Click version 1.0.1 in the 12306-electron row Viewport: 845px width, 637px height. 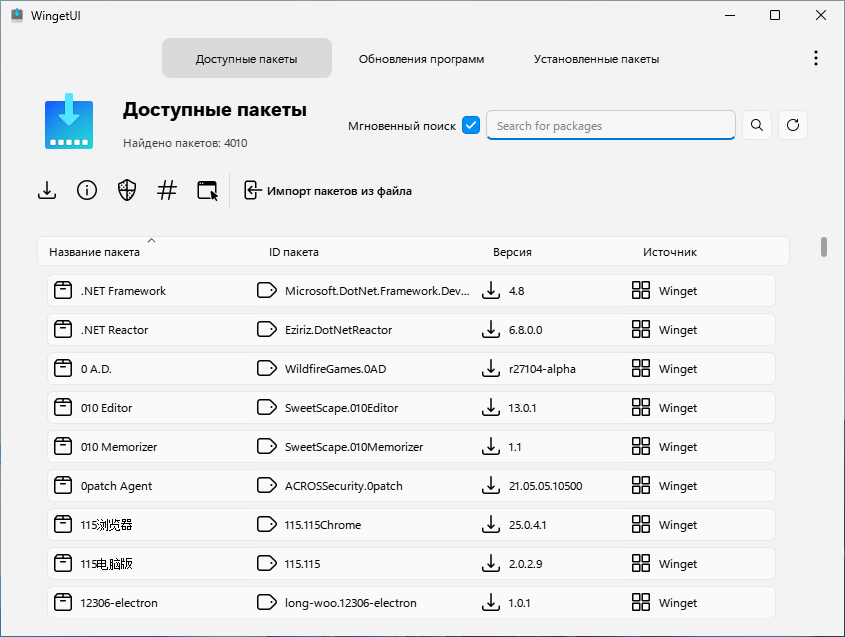click(x=520, y=603)
